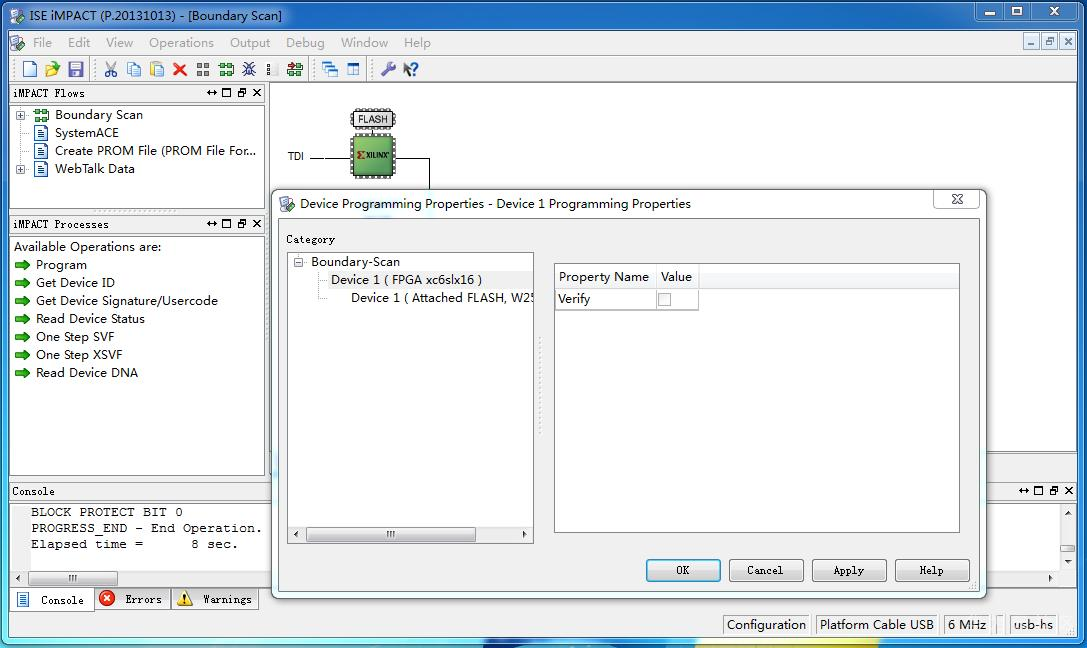Open the File menu
The image size is (1087, 648).
coord(42,42)
